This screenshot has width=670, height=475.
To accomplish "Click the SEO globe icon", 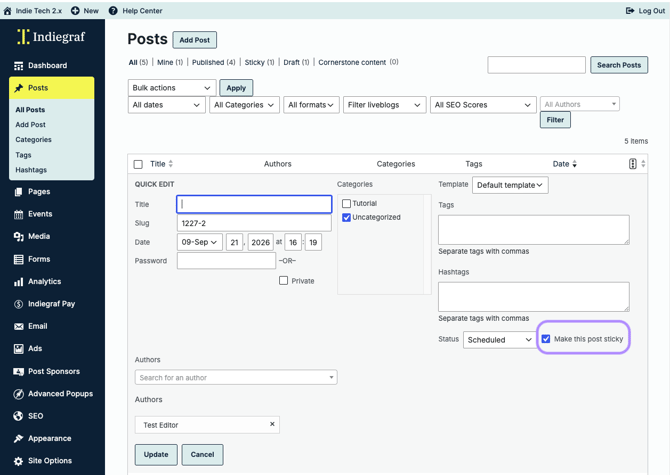I will point(18,416).
